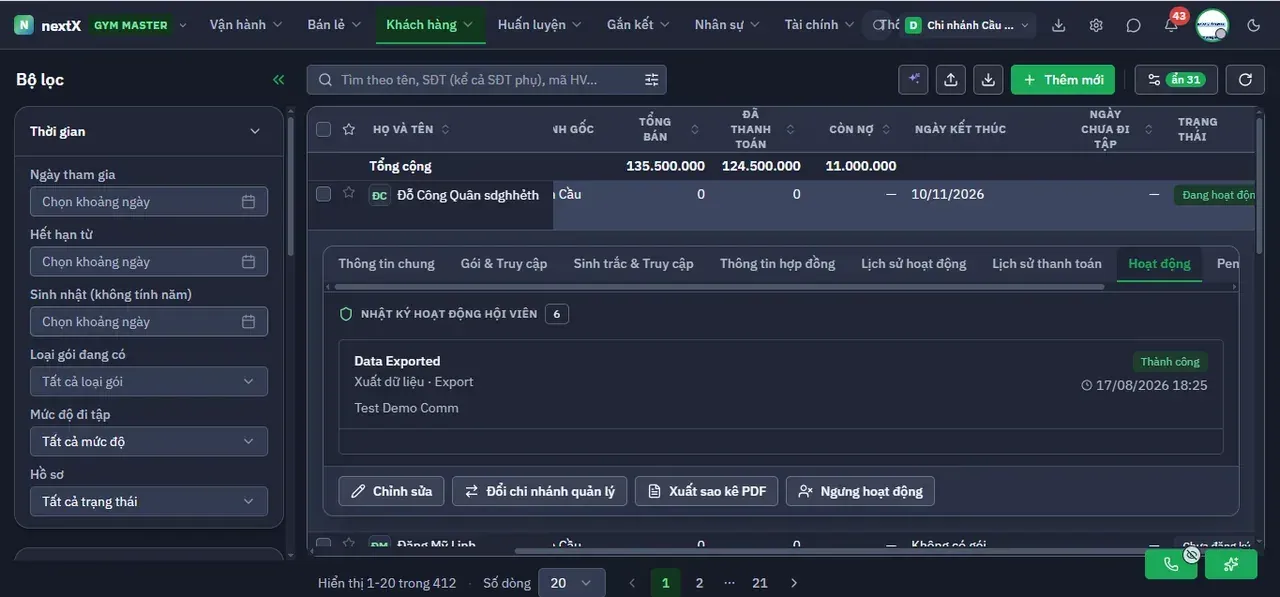This screenshot has width=1280, height=597.
Task: Switch to Thông tin hợp đồng tab
Action: tap(777, 264)
